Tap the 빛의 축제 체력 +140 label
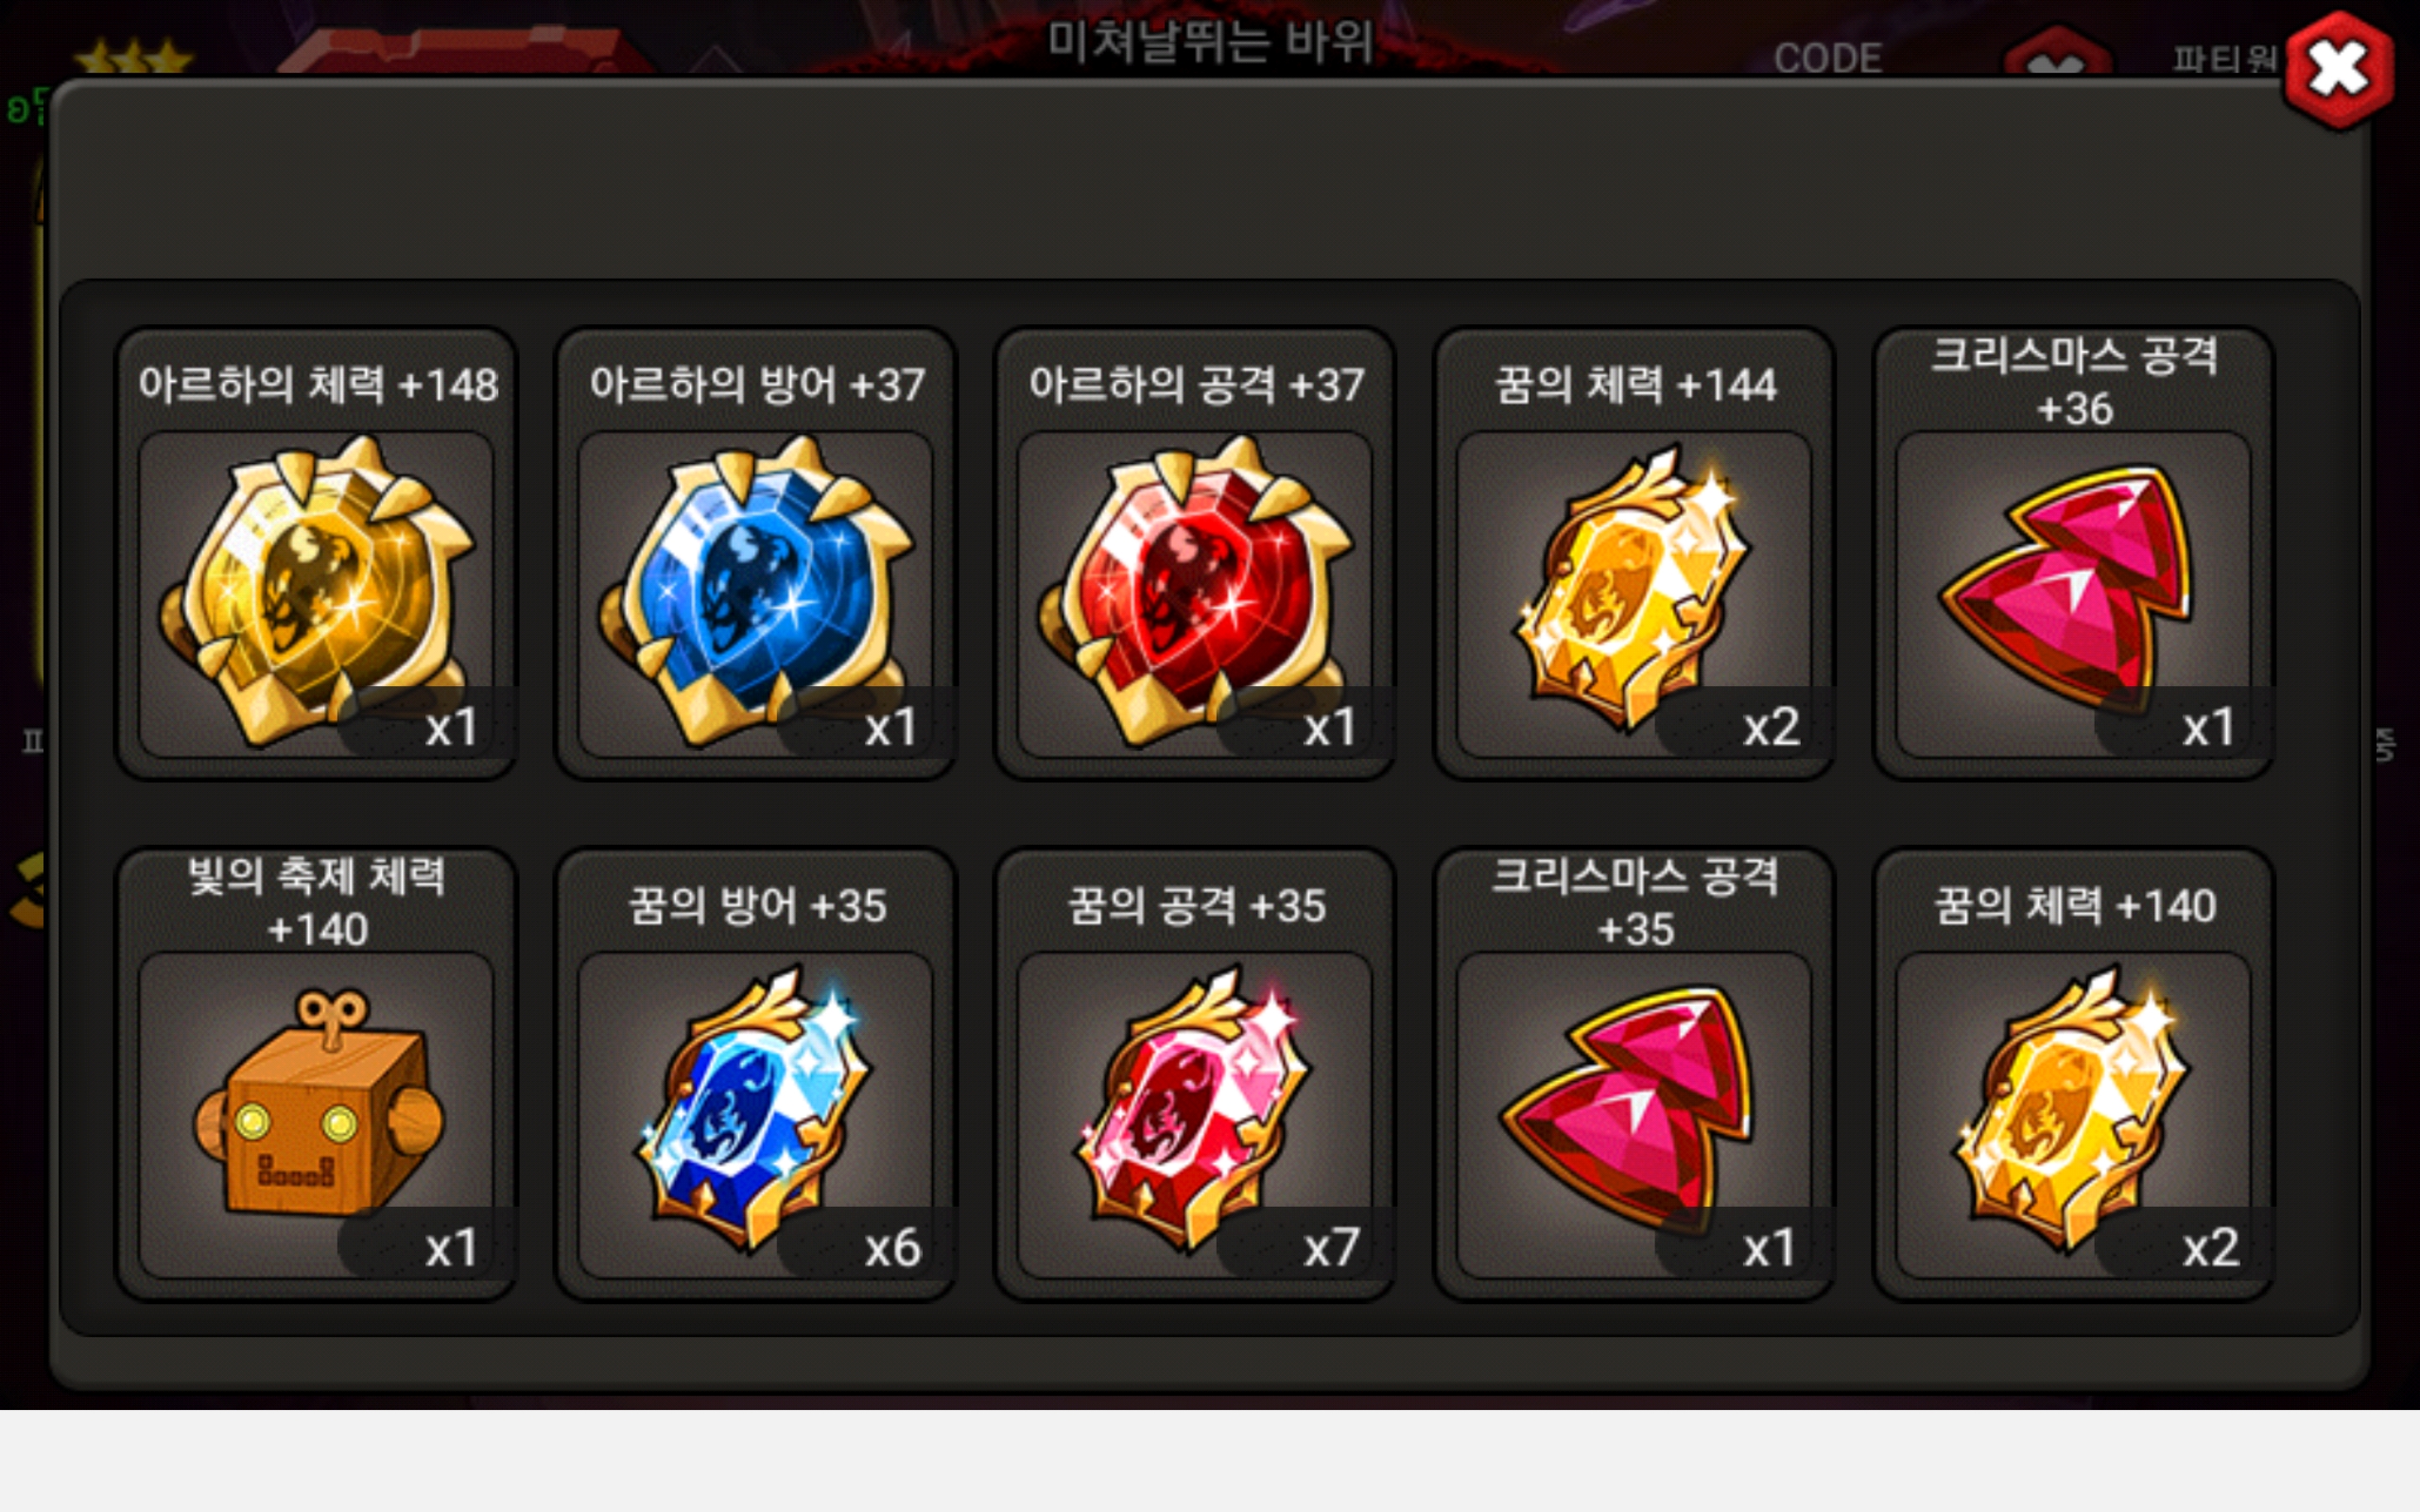 (x=318, y=902)
